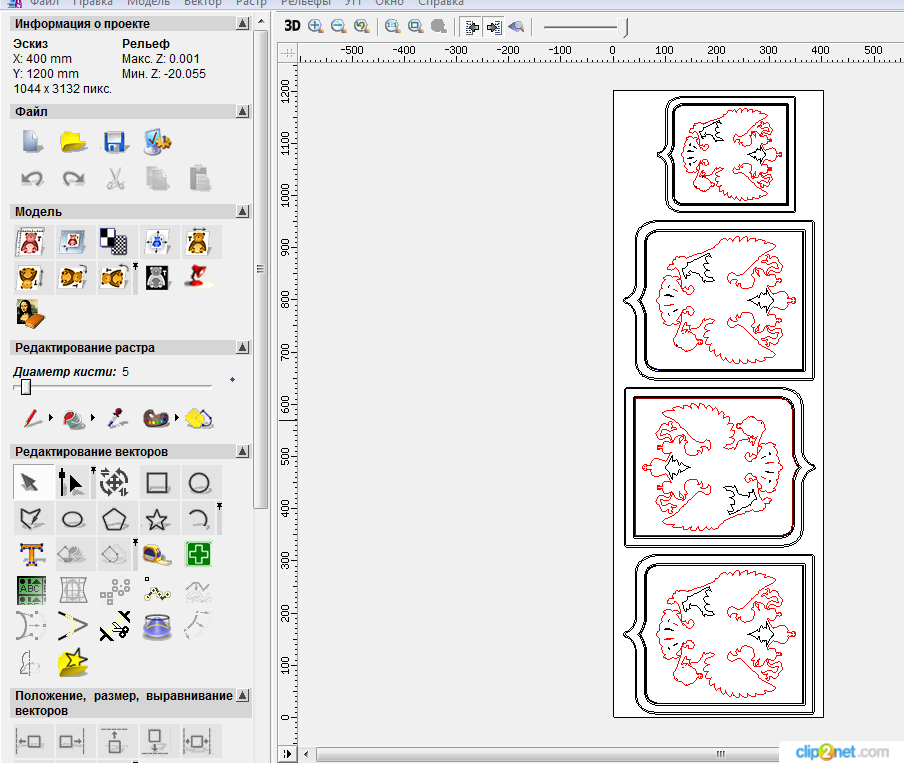The height and width of the screenshot is (763, 904).
Task: Choose the rectangle drawing tool
Action: point(157,483)
